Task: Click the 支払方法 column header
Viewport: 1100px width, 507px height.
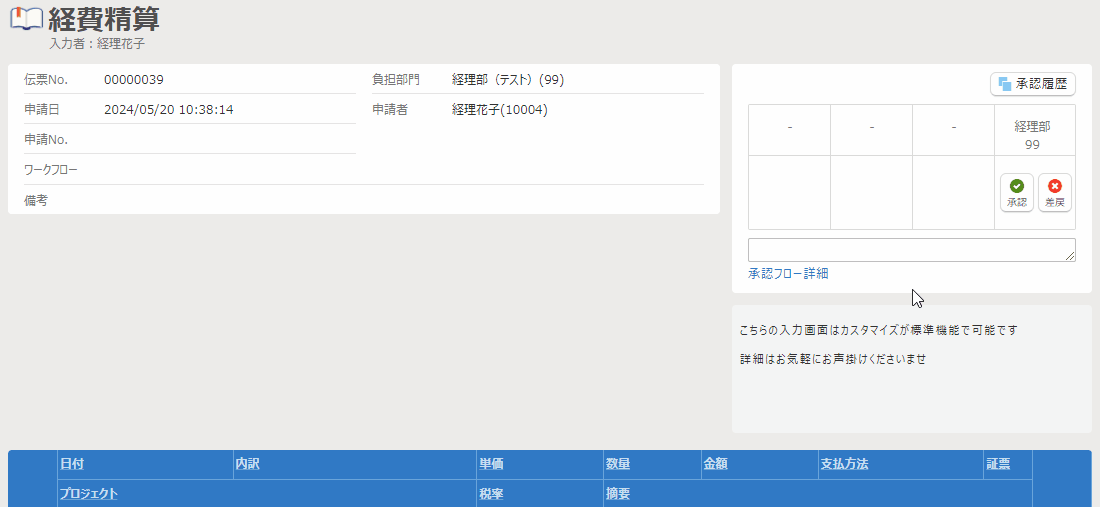Action: pos(844,464)
